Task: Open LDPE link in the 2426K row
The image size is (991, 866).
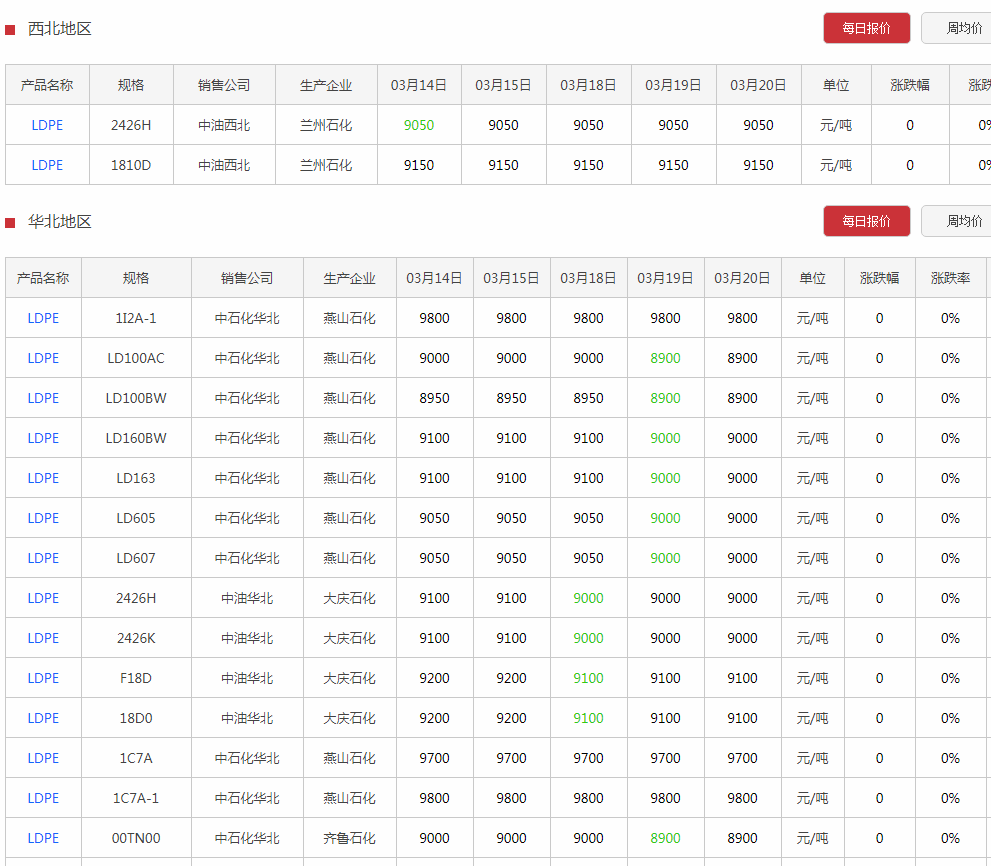Action: point(43,638)
